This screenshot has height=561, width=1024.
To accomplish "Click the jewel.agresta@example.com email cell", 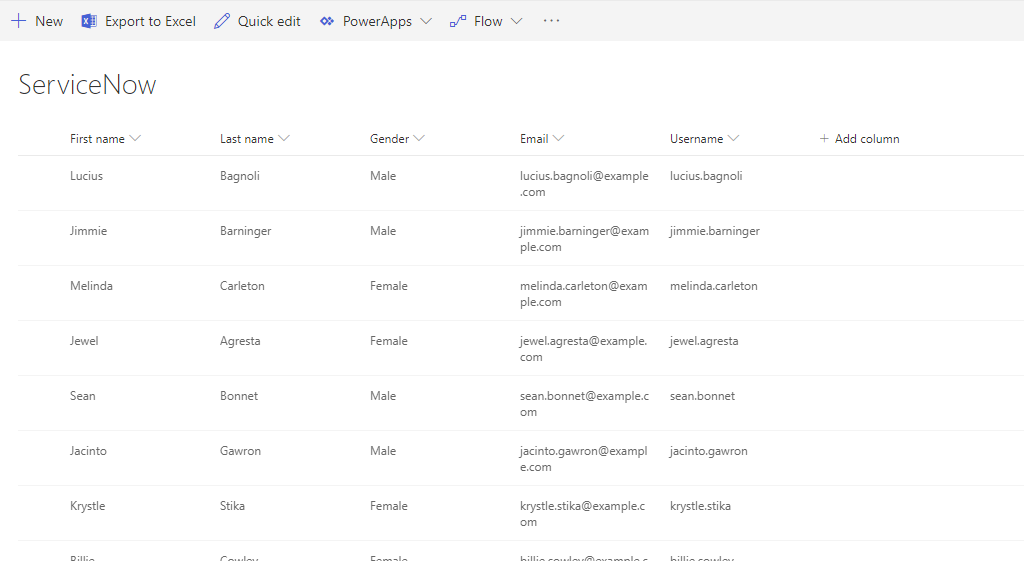I will [584, 348].
